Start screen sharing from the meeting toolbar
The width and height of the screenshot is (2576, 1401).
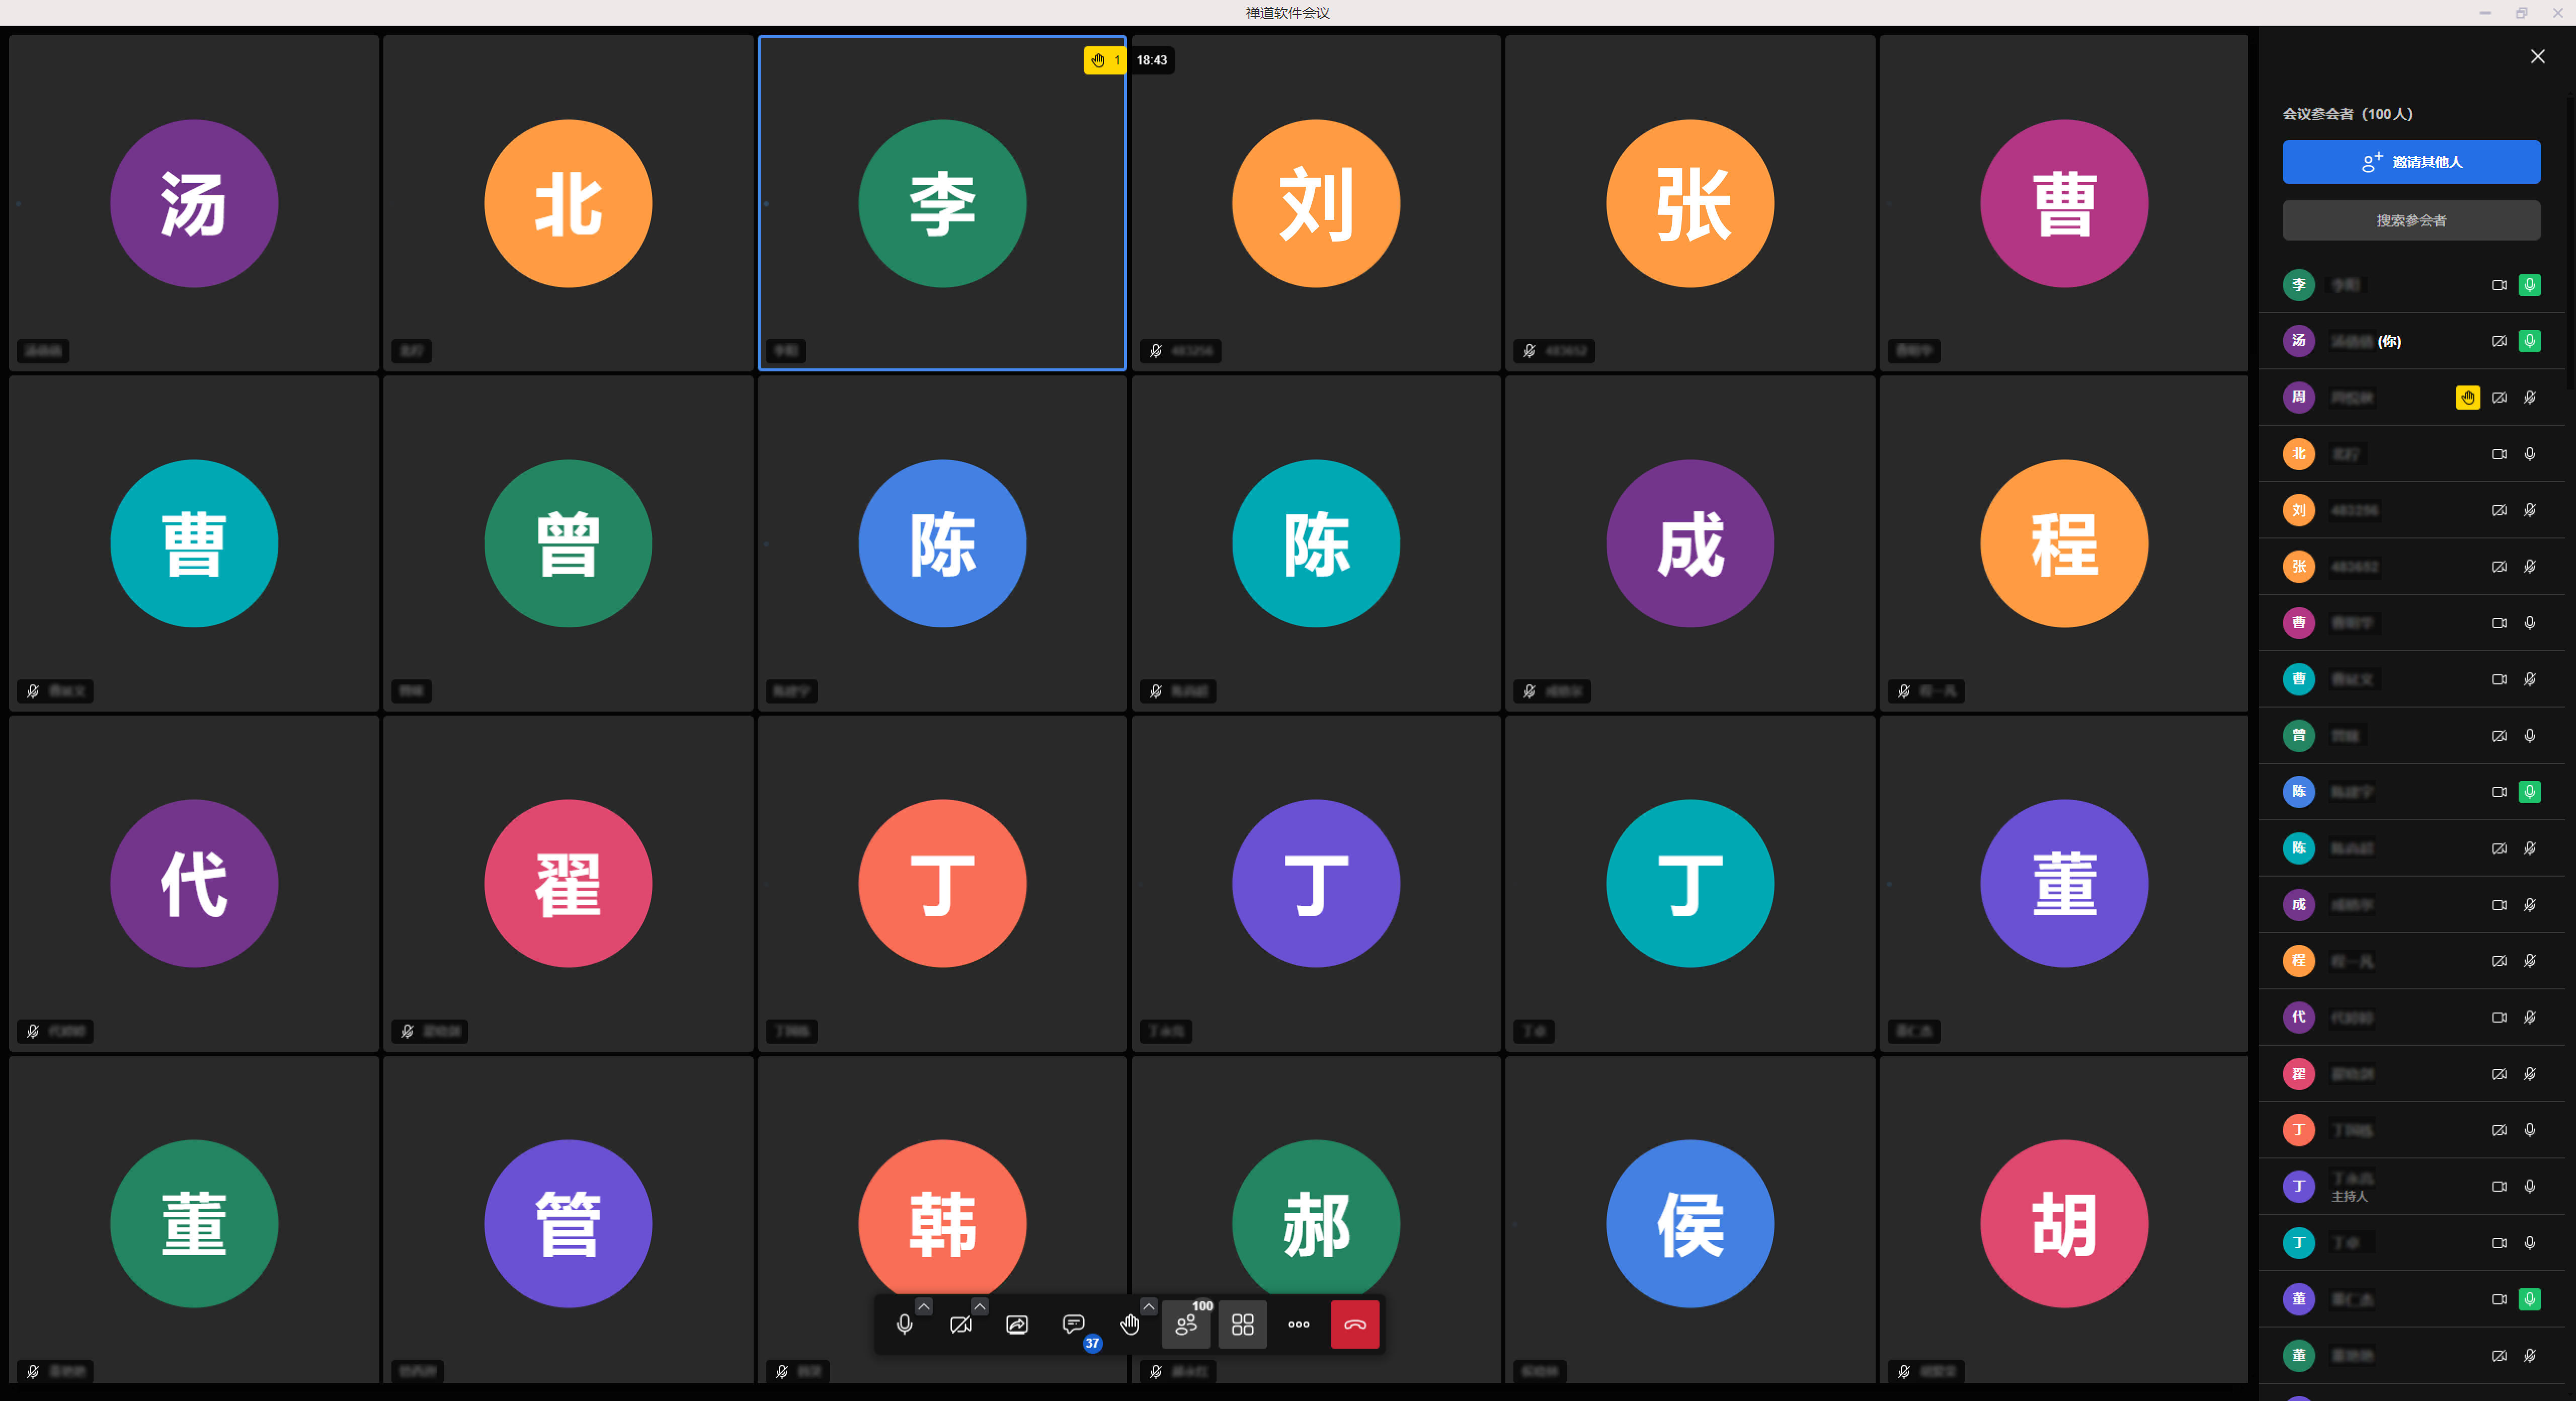pyautogui.click(x=1017, y=1324)
